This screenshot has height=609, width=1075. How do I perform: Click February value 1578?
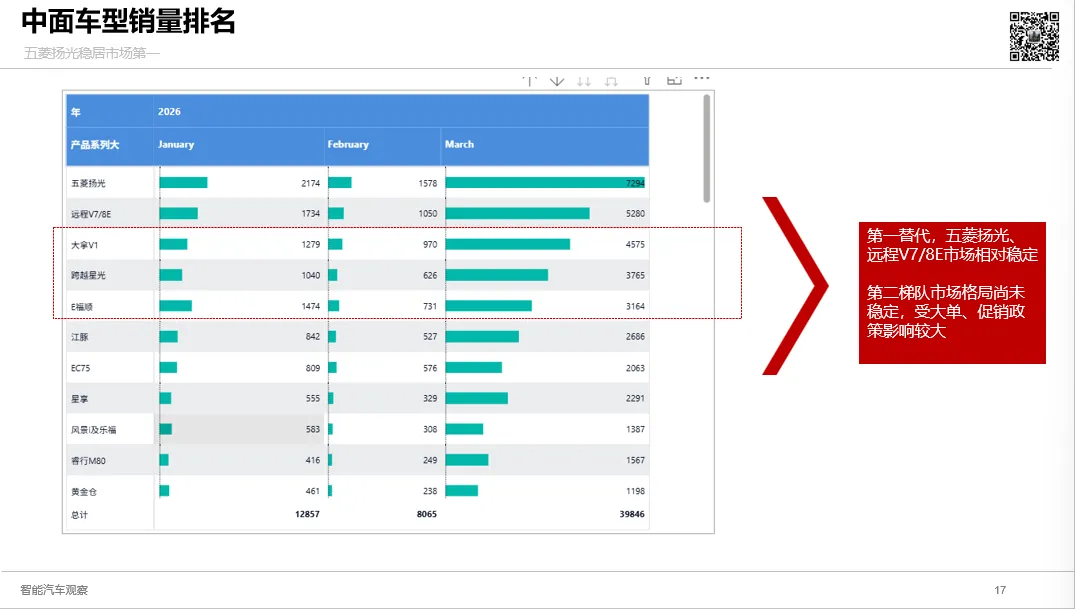428,183
